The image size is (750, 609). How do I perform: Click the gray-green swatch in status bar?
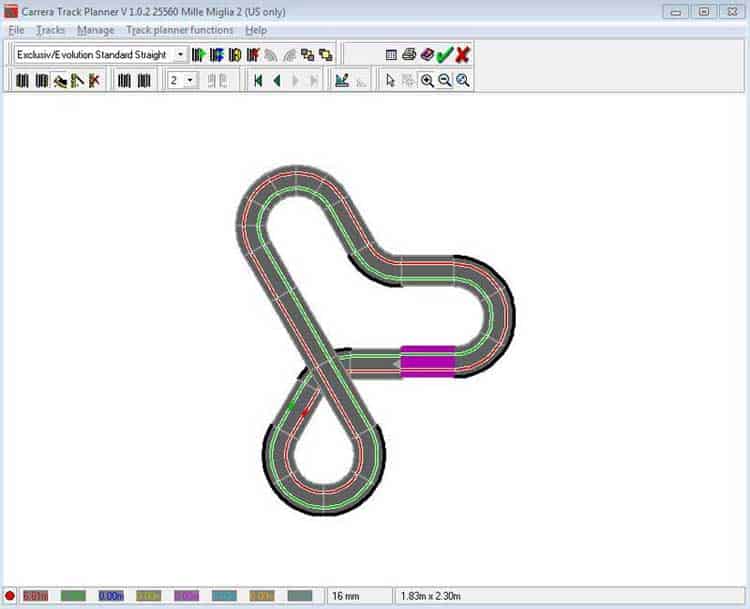[300, 596]
